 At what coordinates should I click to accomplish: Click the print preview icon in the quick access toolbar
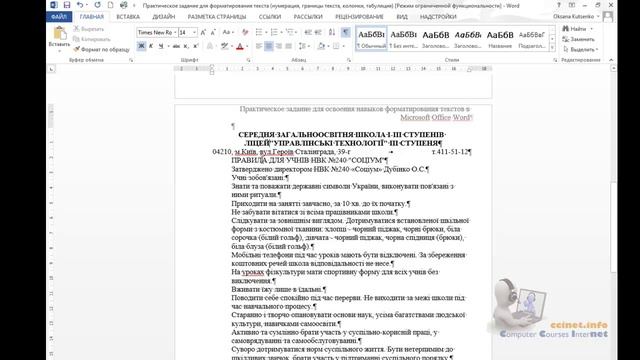point(124,5)
